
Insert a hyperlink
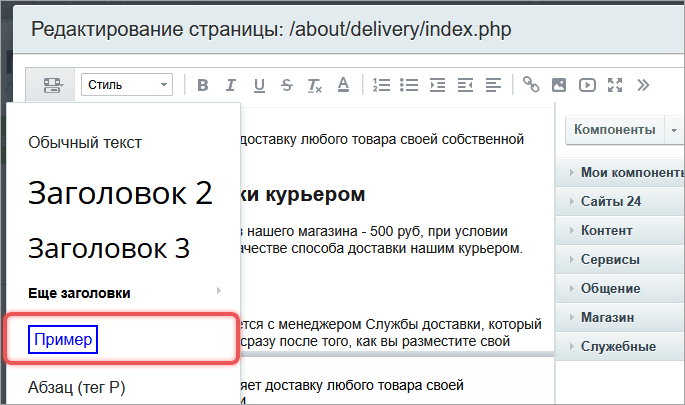[x=531, y=85]
